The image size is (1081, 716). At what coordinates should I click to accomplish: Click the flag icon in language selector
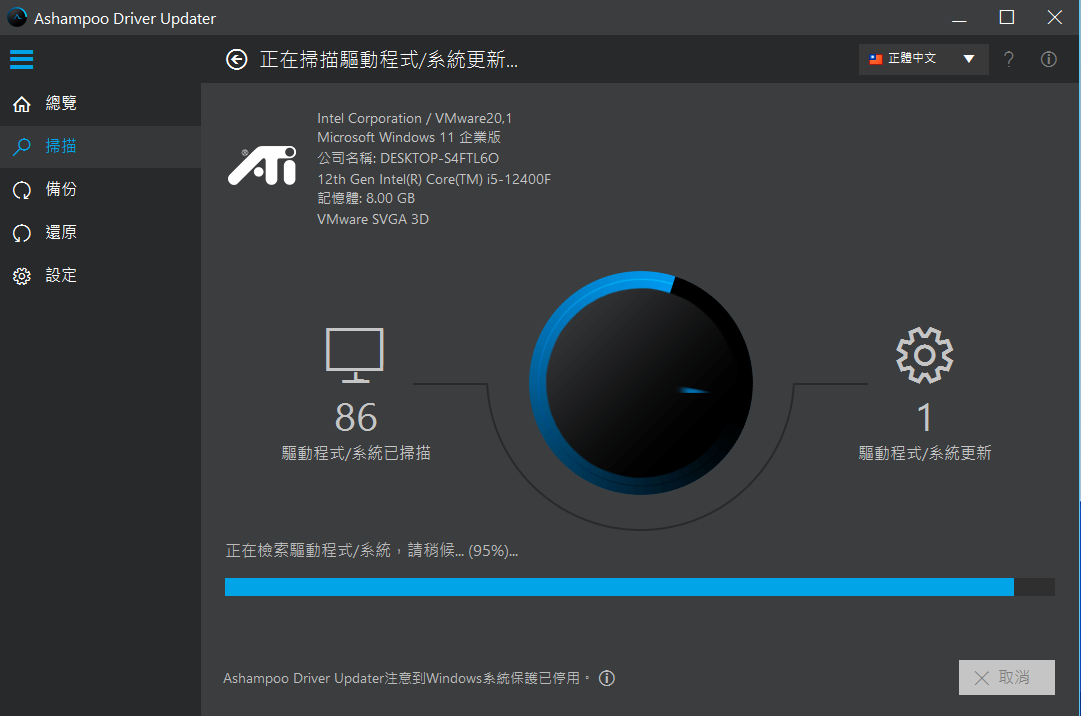(x=876, y=59)
